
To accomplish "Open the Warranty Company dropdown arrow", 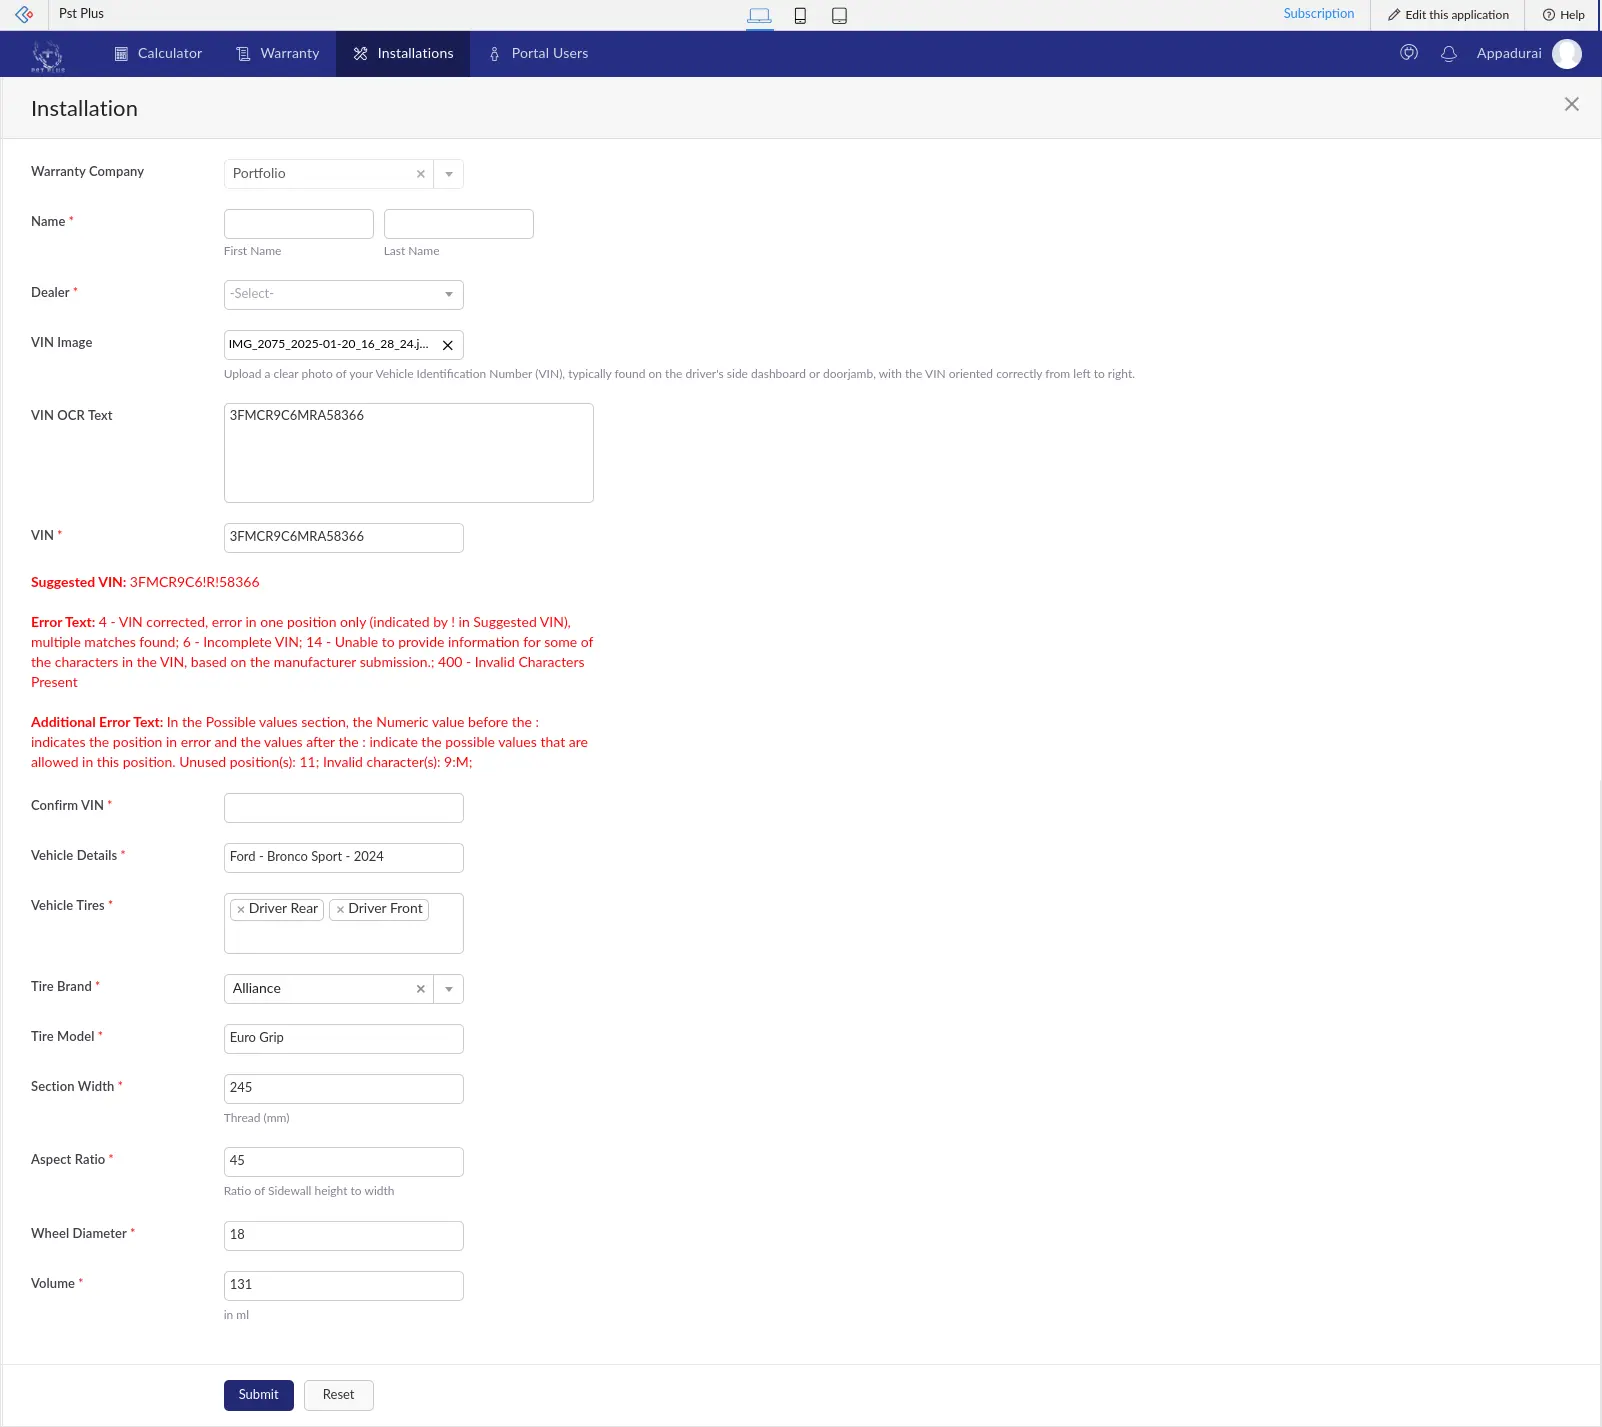I will pos(448,173).
